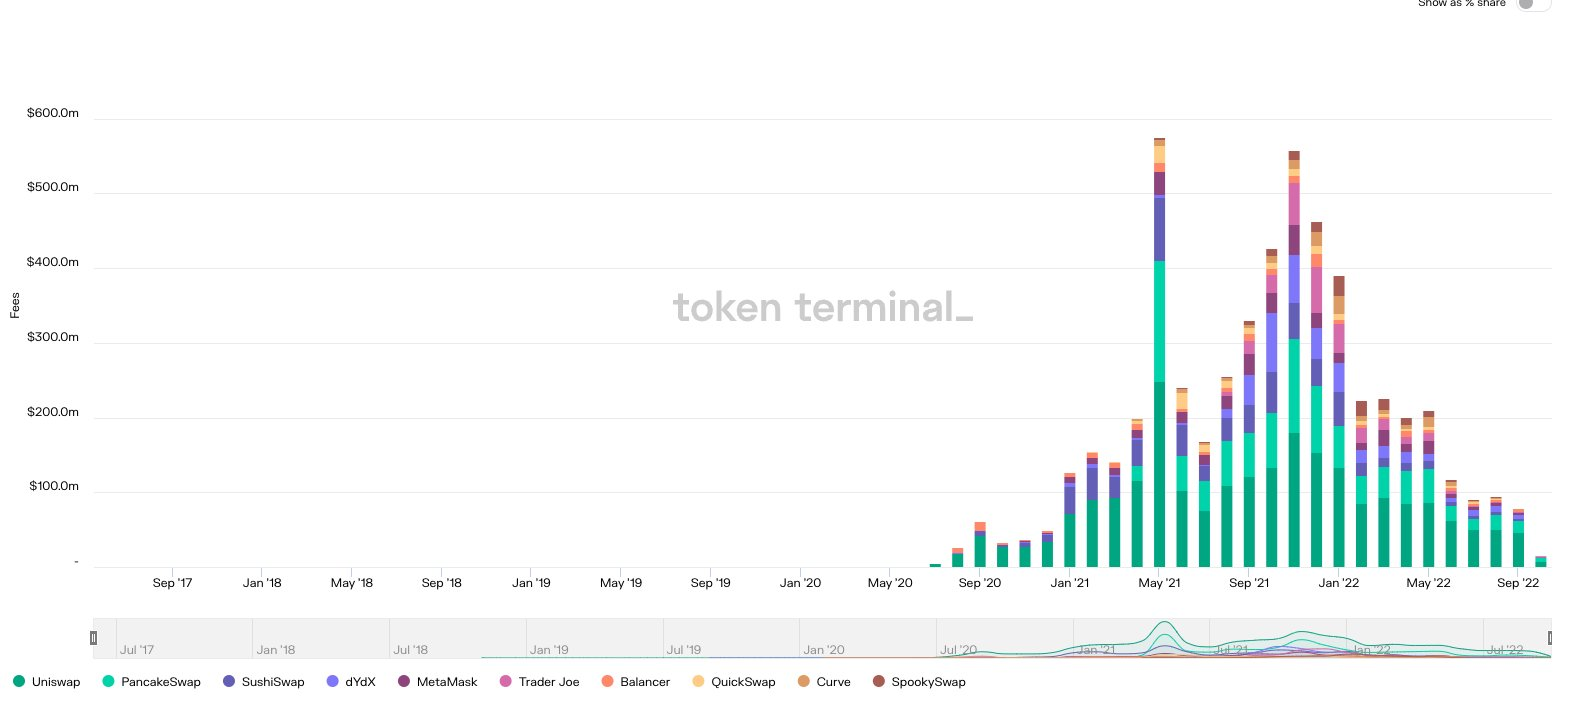
Task: Click Jan '19 in the range navigator
Action: (x=548, y=649)
